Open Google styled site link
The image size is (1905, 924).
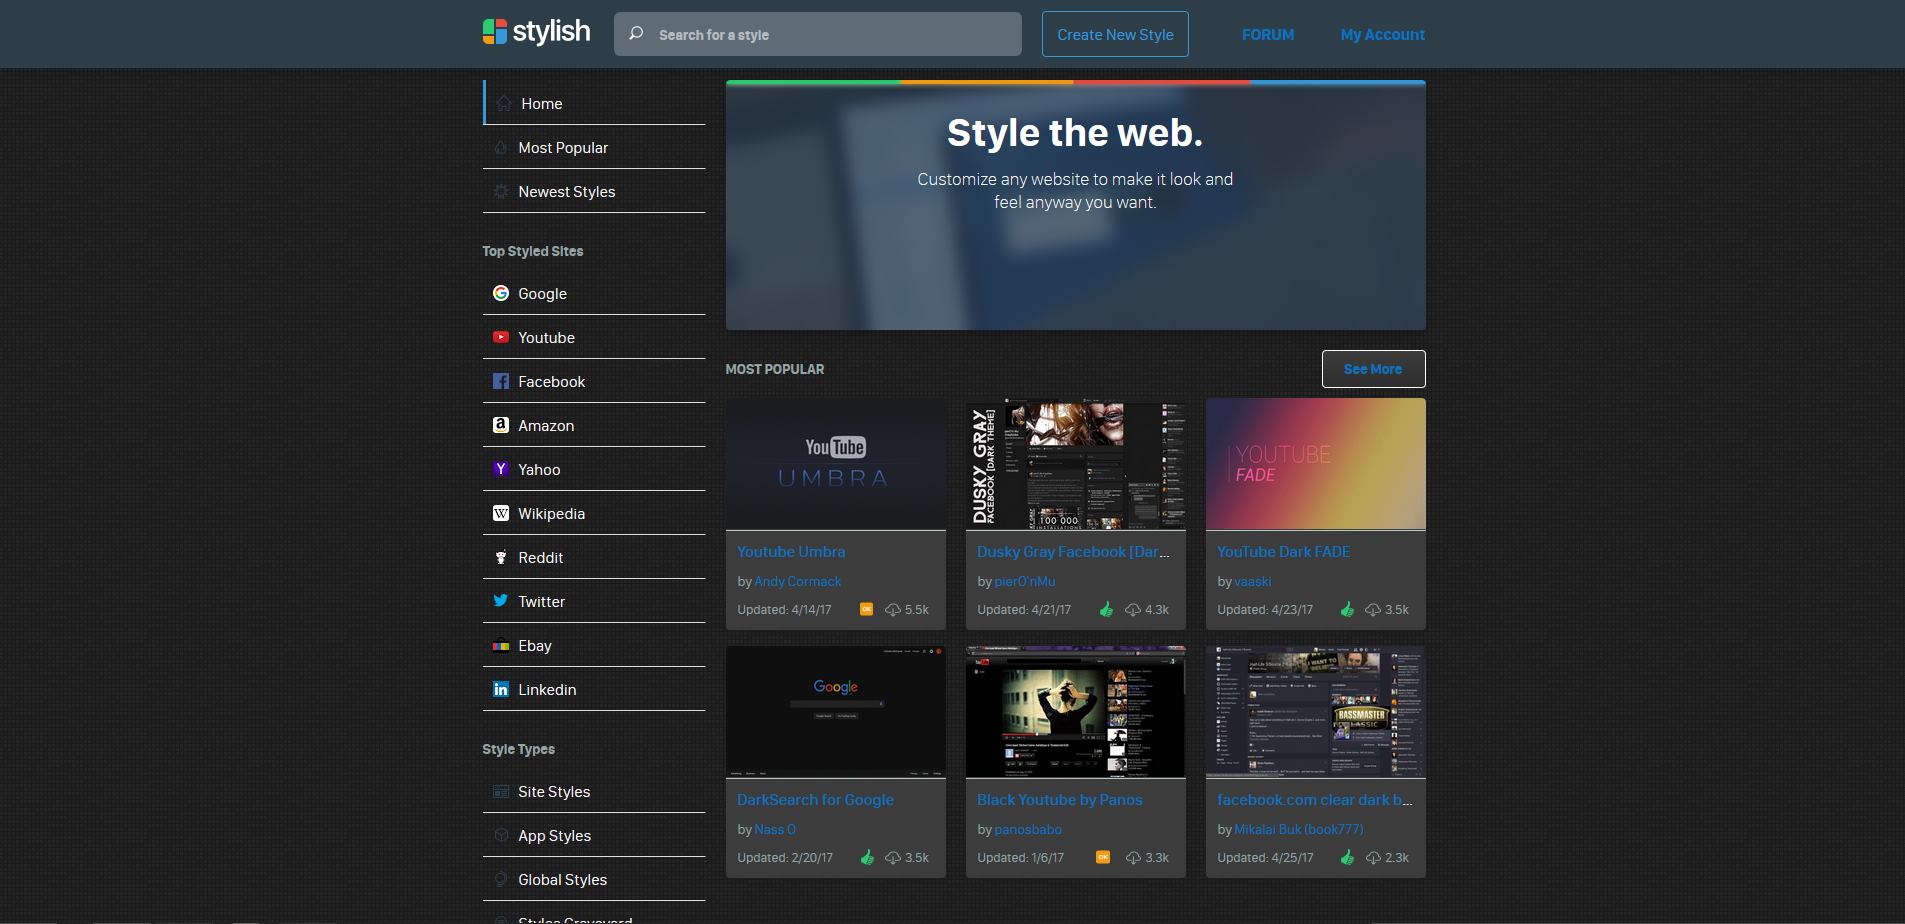[594, 293]
